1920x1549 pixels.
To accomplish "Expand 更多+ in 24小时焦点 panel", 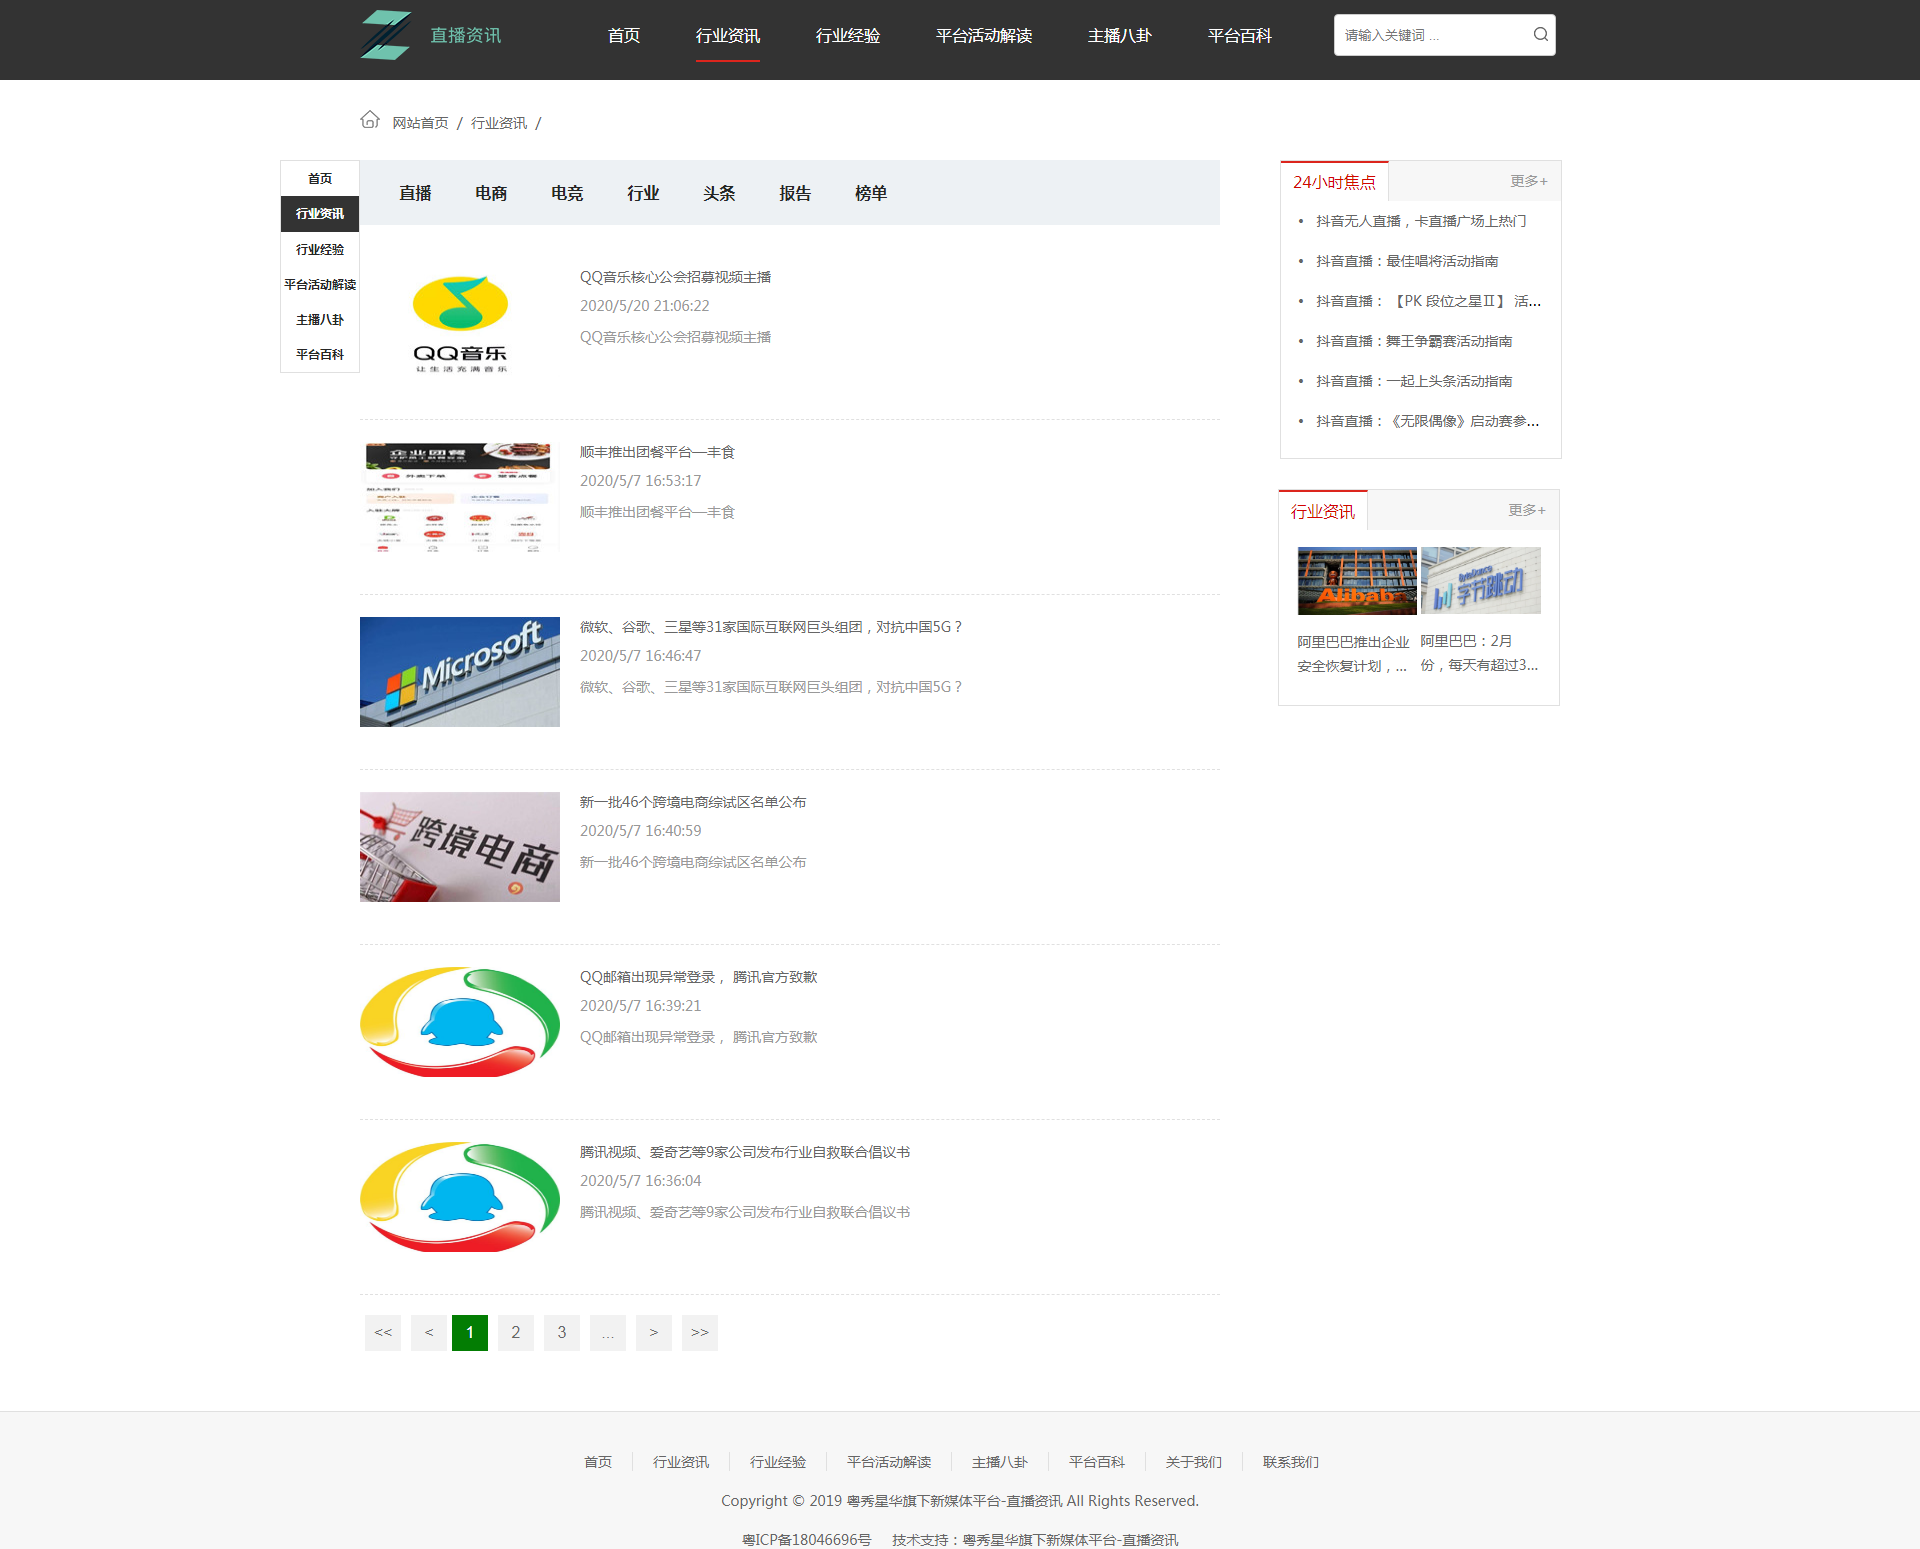I will point(1528,181).
